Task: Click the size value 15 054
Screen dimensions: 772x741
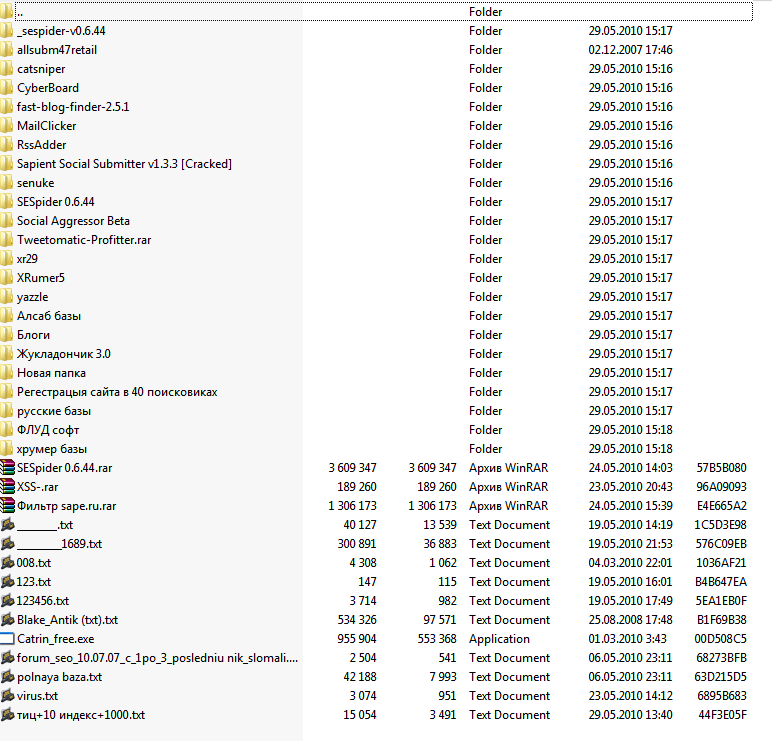Action: coord(359,715)
